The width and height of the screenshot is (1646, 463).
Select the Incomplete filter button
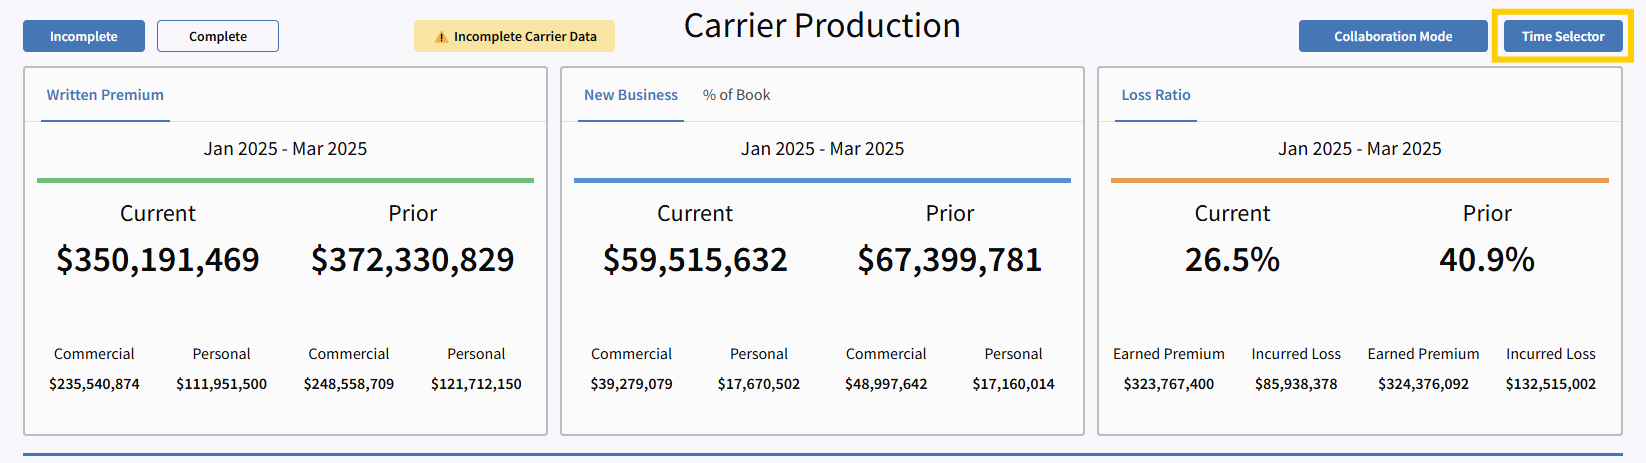click(84, 36)
